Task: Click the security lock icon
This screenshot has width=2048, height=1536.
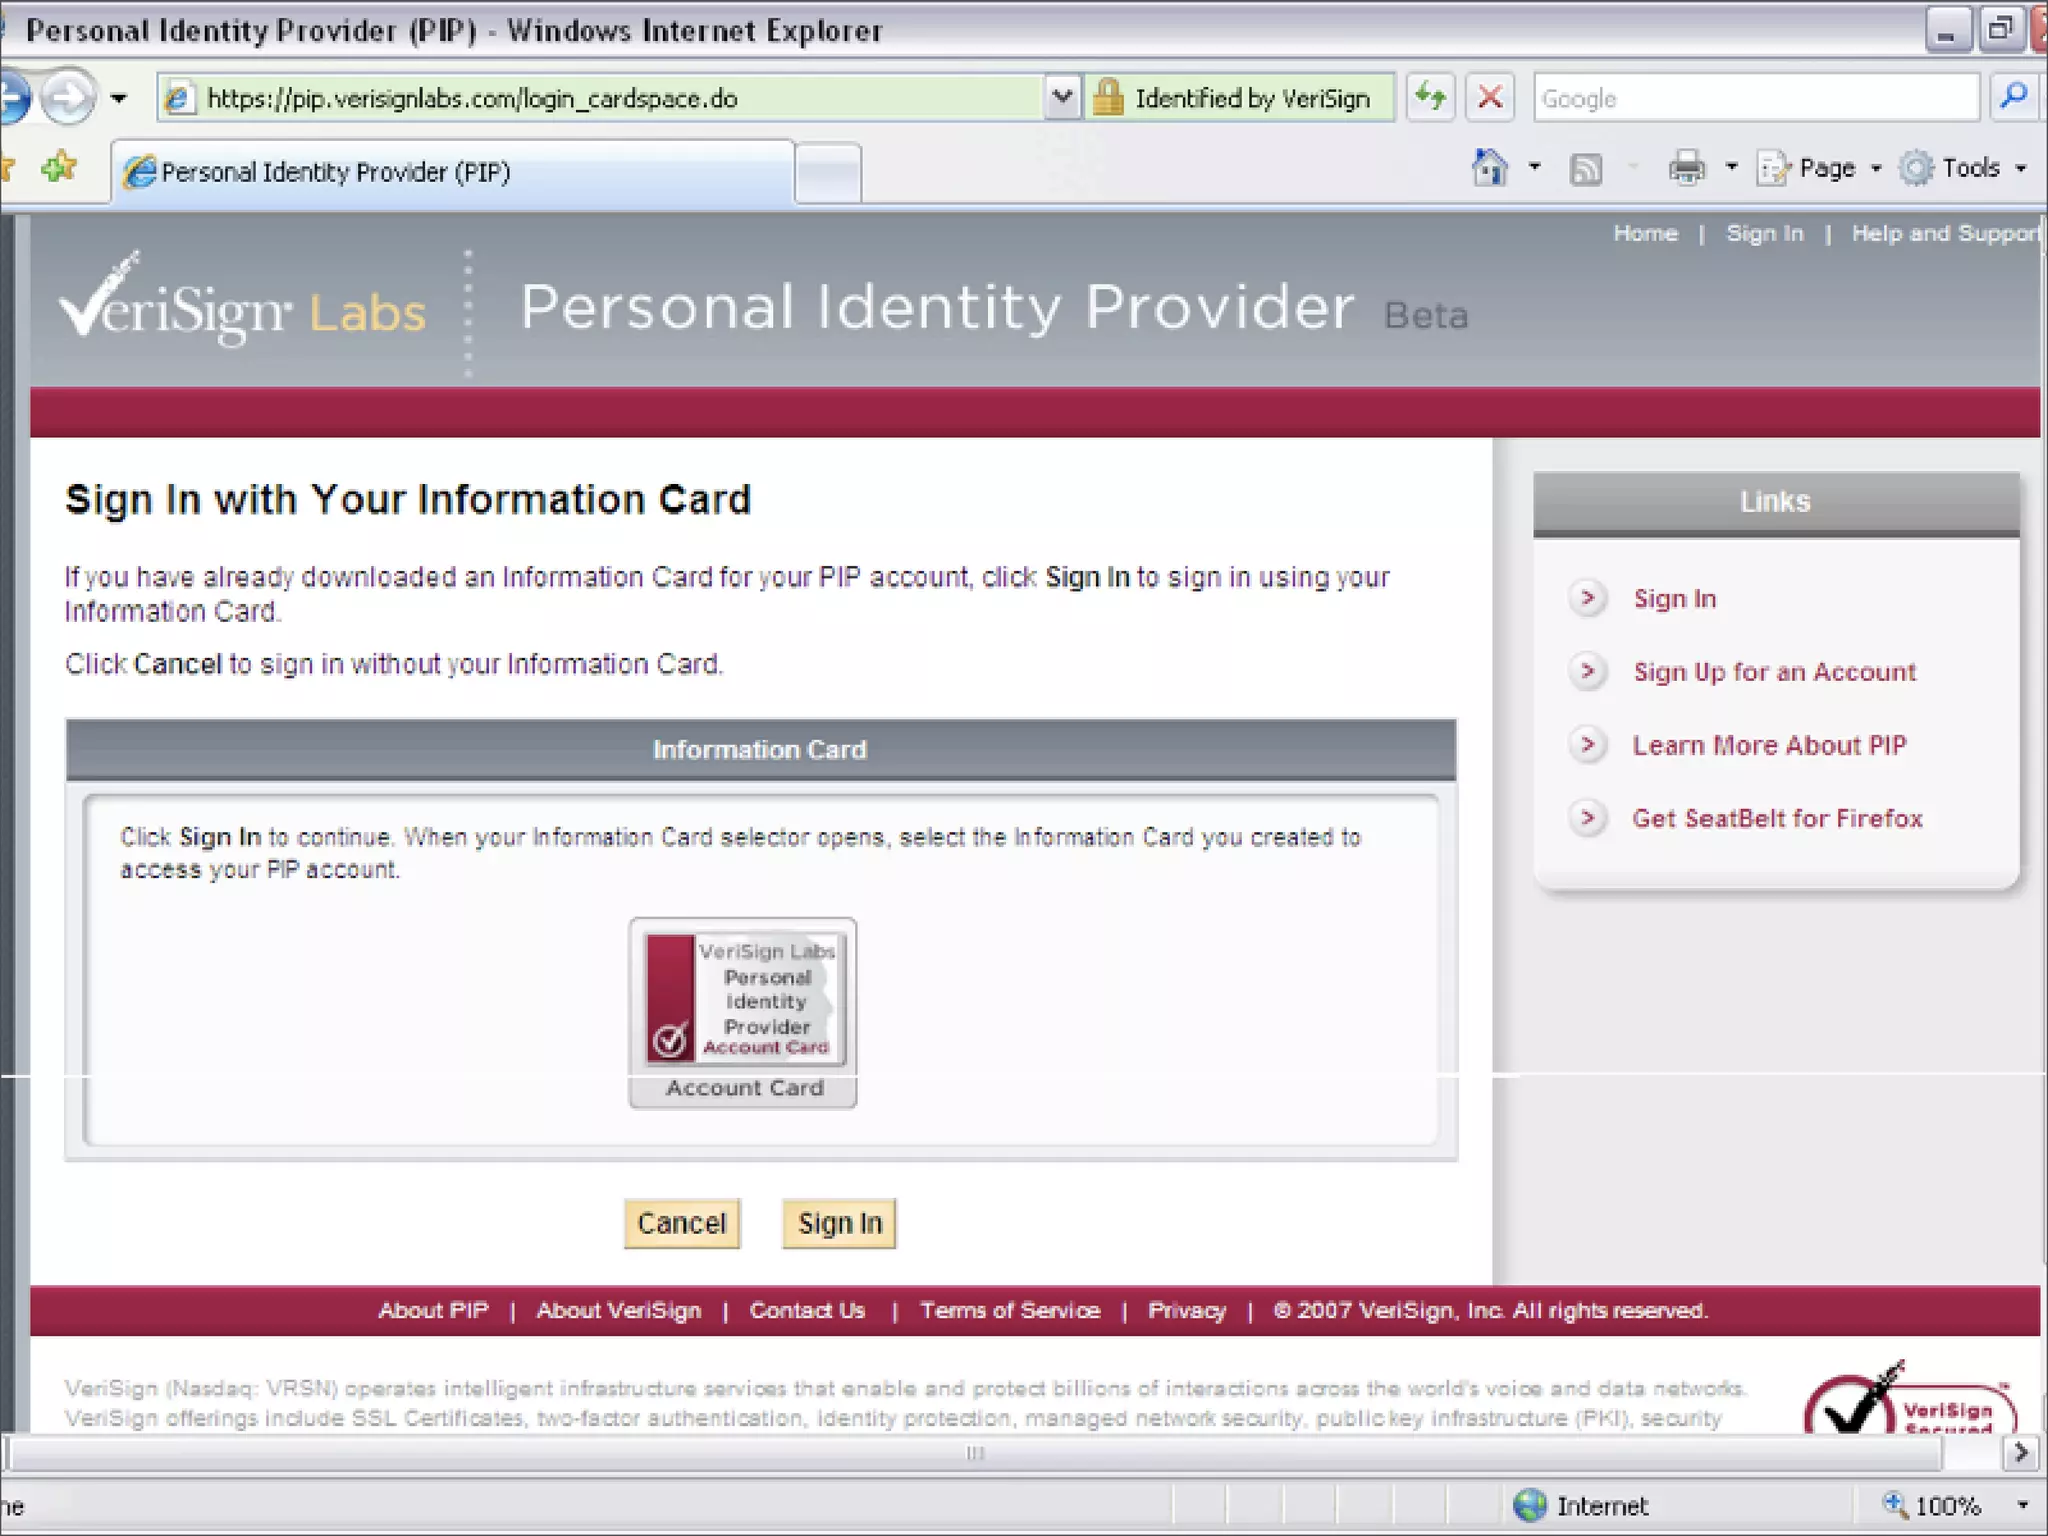Action: (1108, 98)
